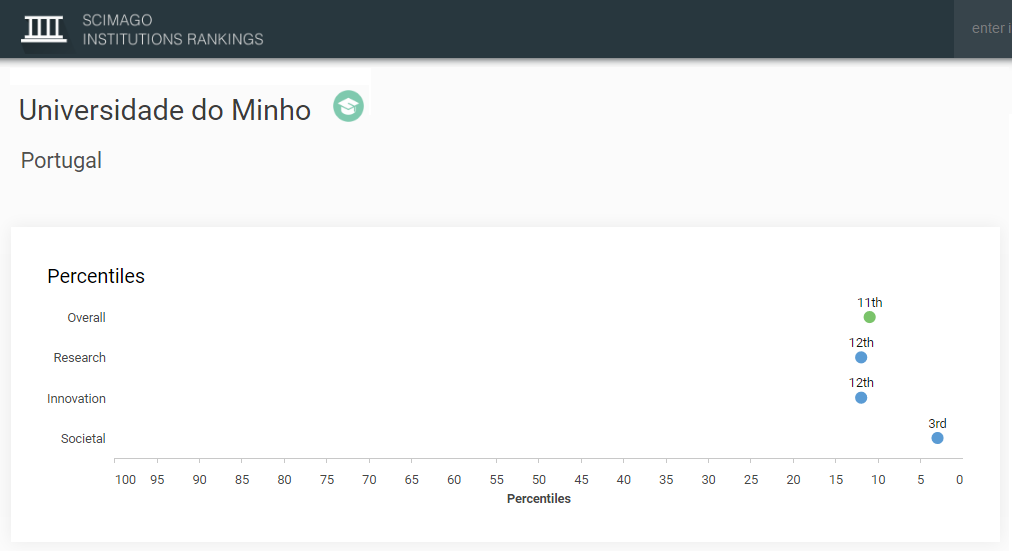Select the Societal 3rd percentile dot

click(937, 438)
